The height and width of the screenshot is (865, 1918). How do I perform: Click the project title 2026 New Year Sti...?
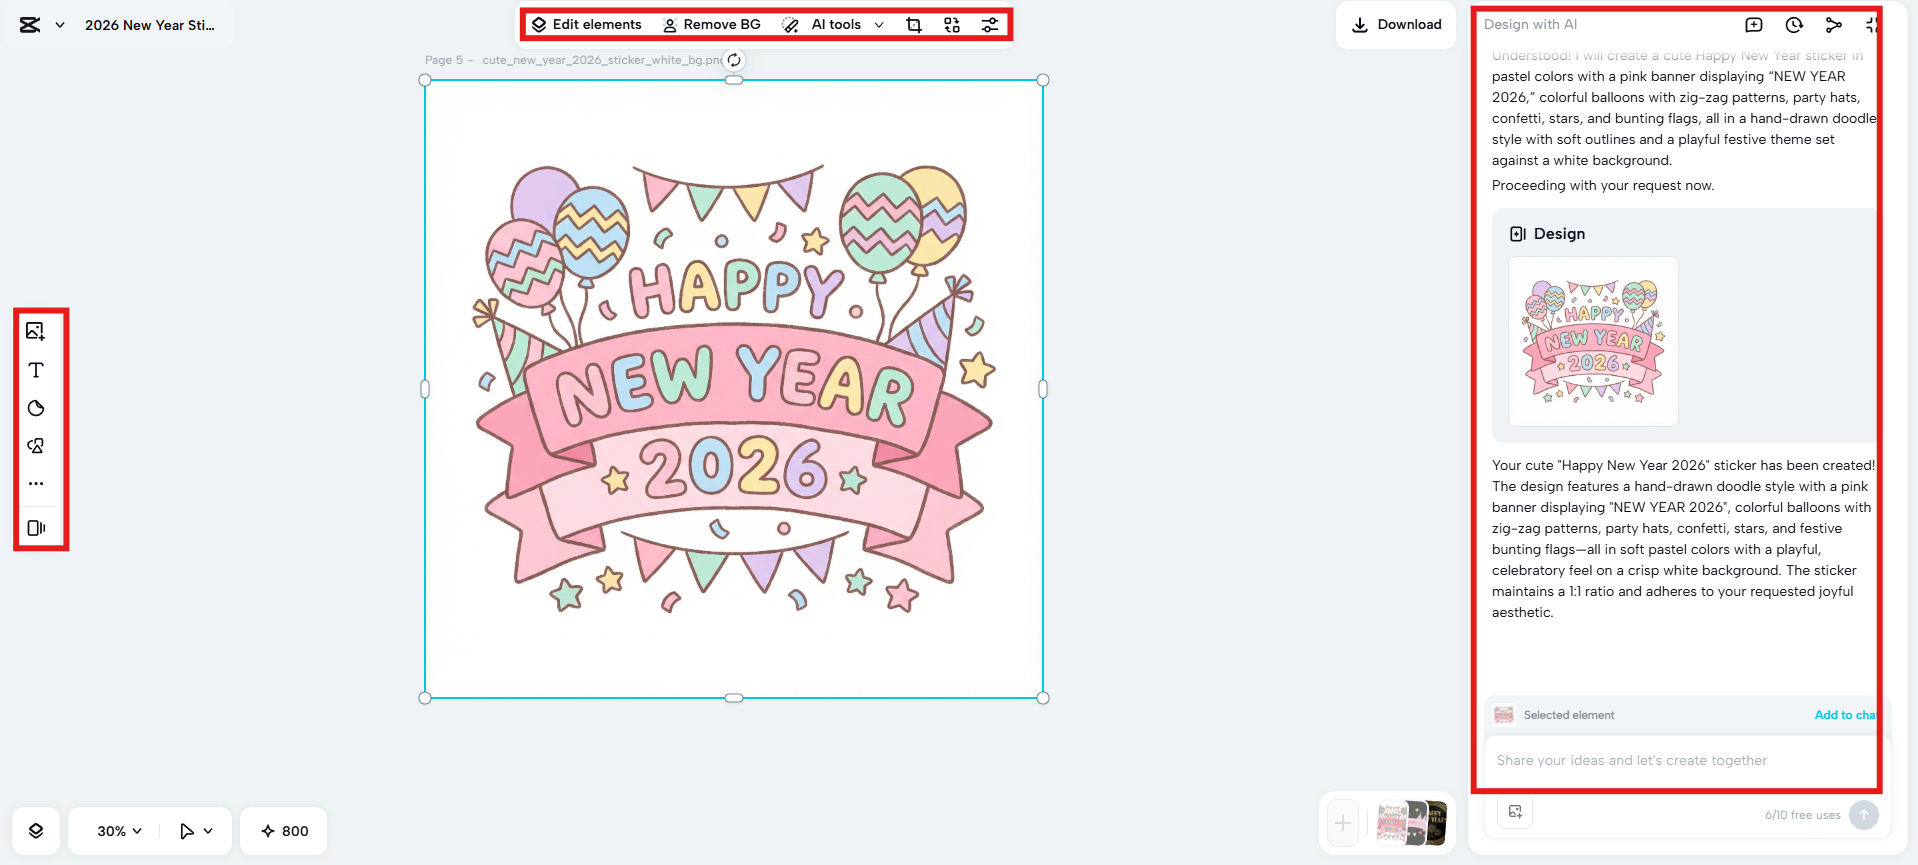(150, 25)
